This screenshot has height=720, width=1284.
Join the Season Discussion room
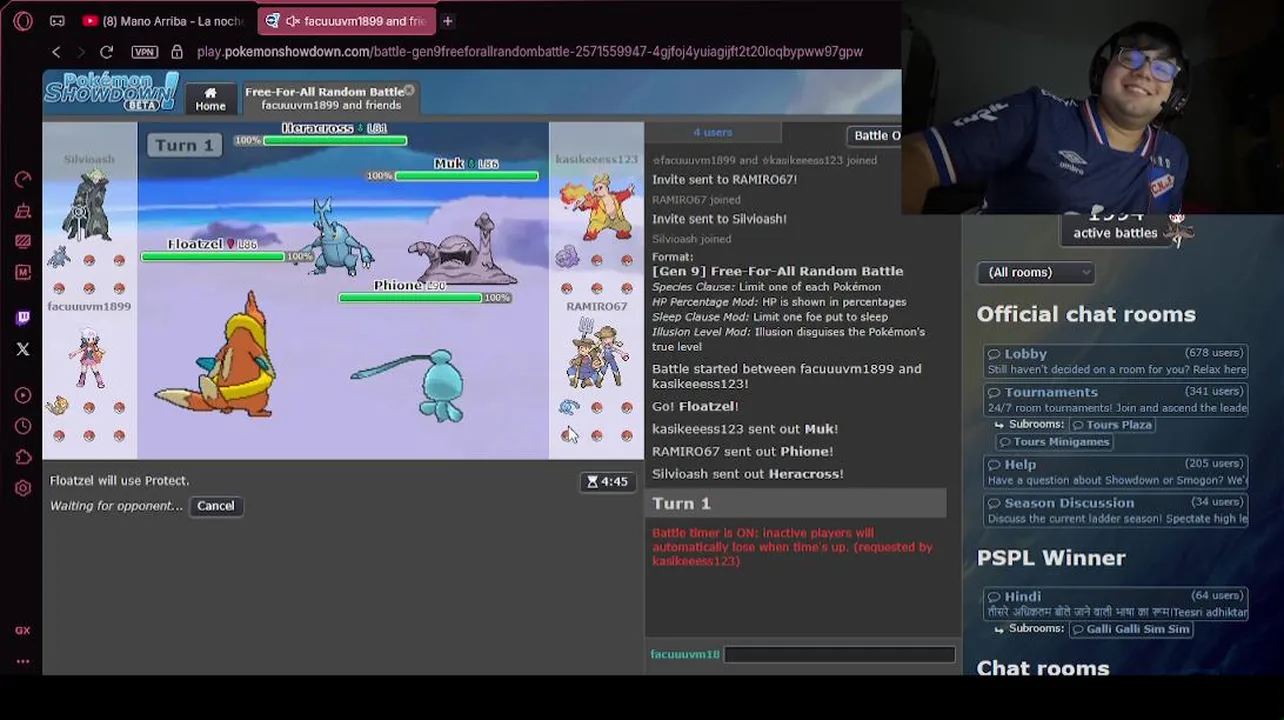[1115, 510]
